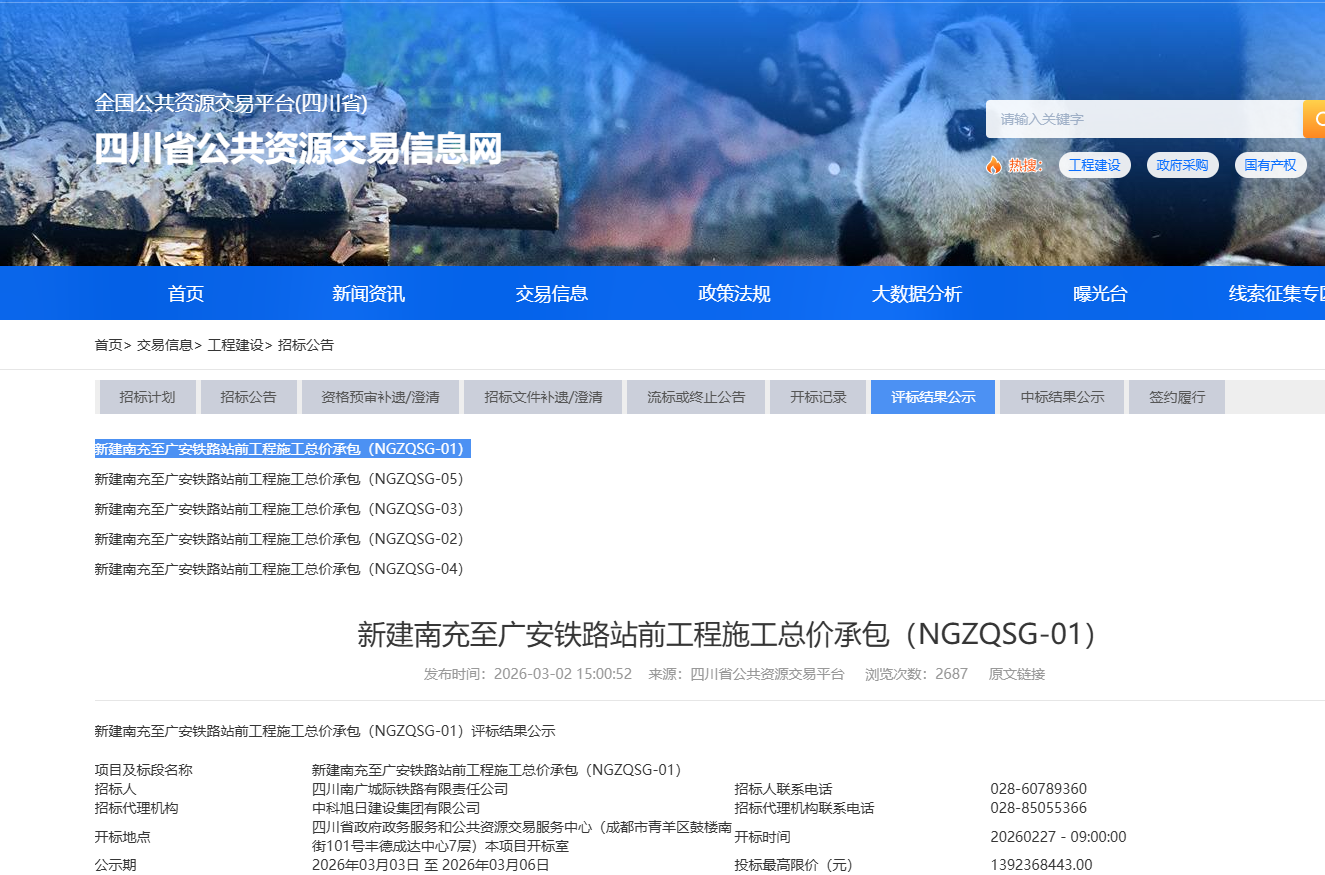Open the 流标或终止公告 tab
This screenshot has width=1325, height=875.
point(696,397)
